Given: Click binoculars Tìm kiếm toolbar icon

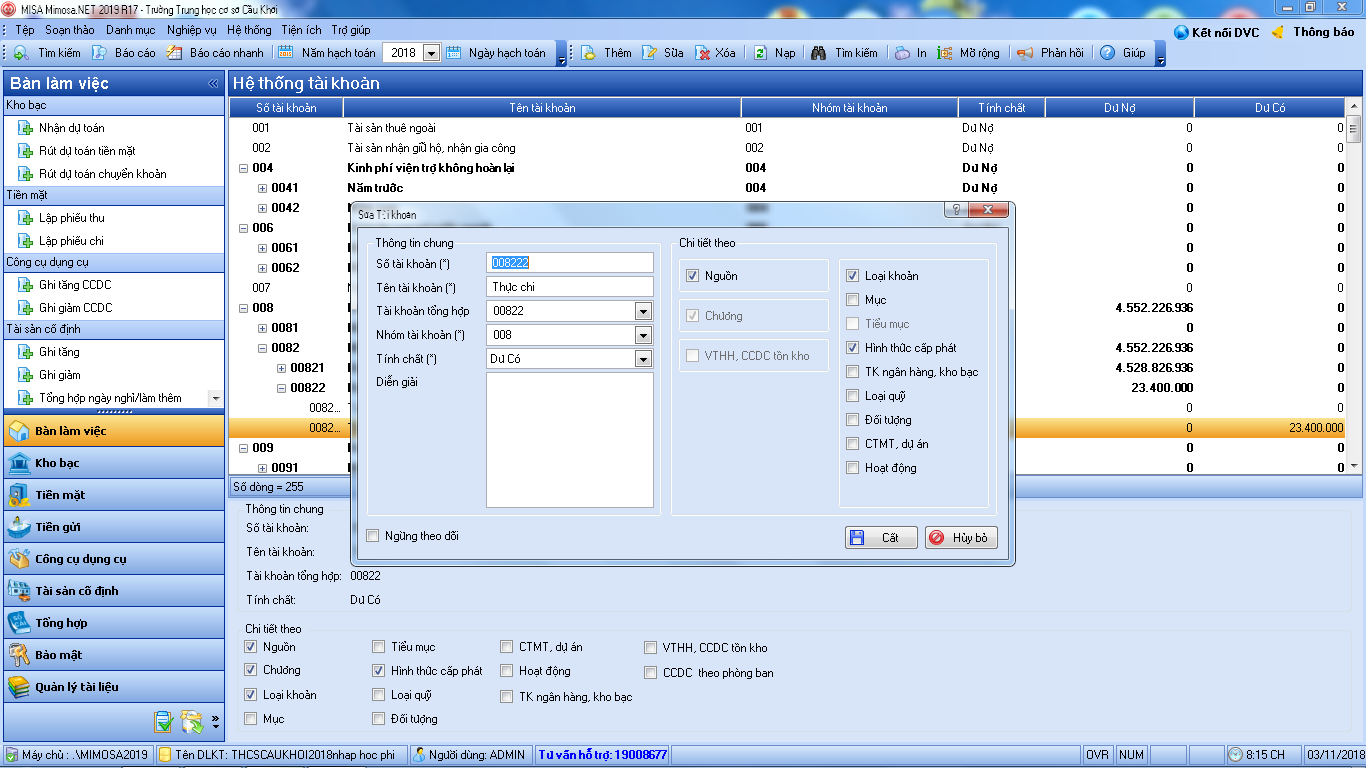Looking at the screenshot, I should tap(818, 53).
